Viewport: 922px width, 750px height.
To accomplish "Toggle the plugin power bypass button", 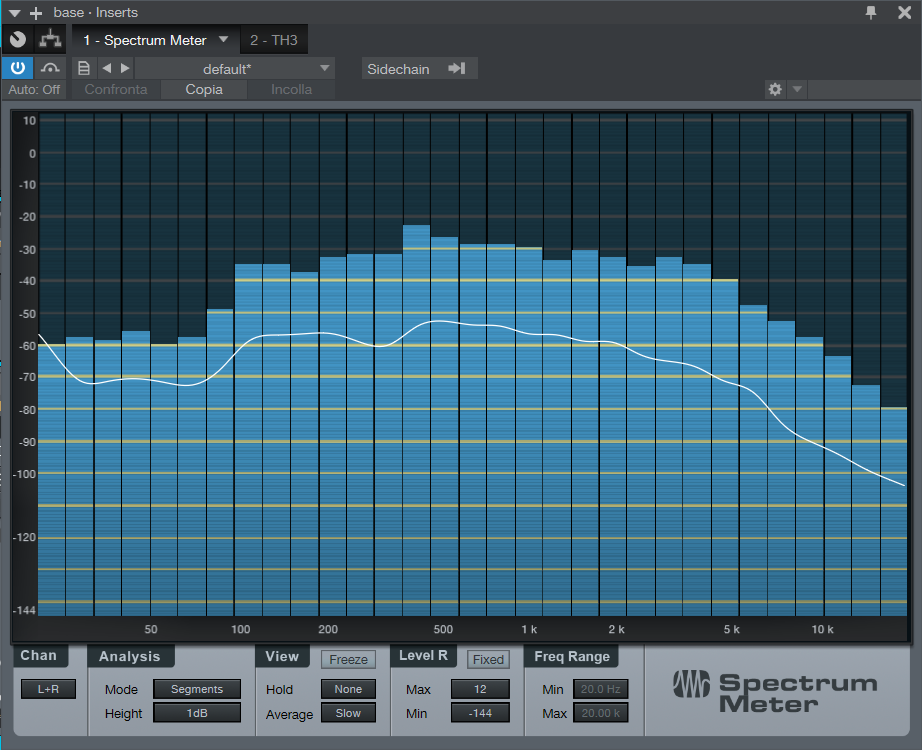I will coord(17,68).
